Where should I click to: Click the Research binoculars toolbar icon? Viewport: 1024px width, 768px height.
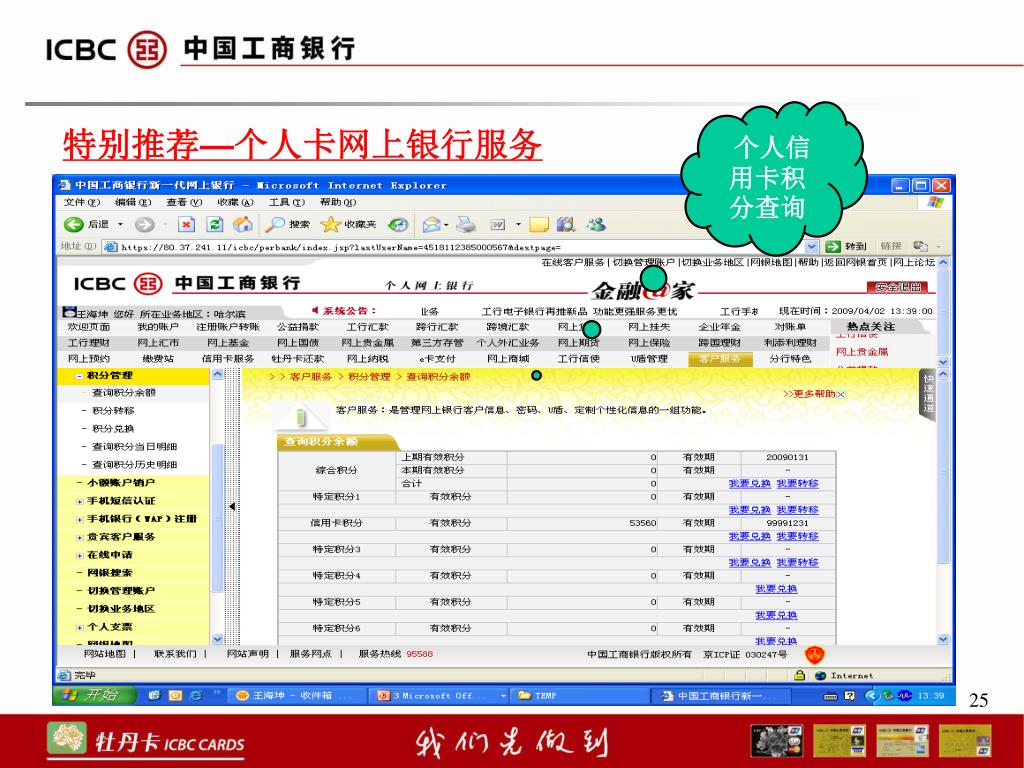click(x=566, y=225)
